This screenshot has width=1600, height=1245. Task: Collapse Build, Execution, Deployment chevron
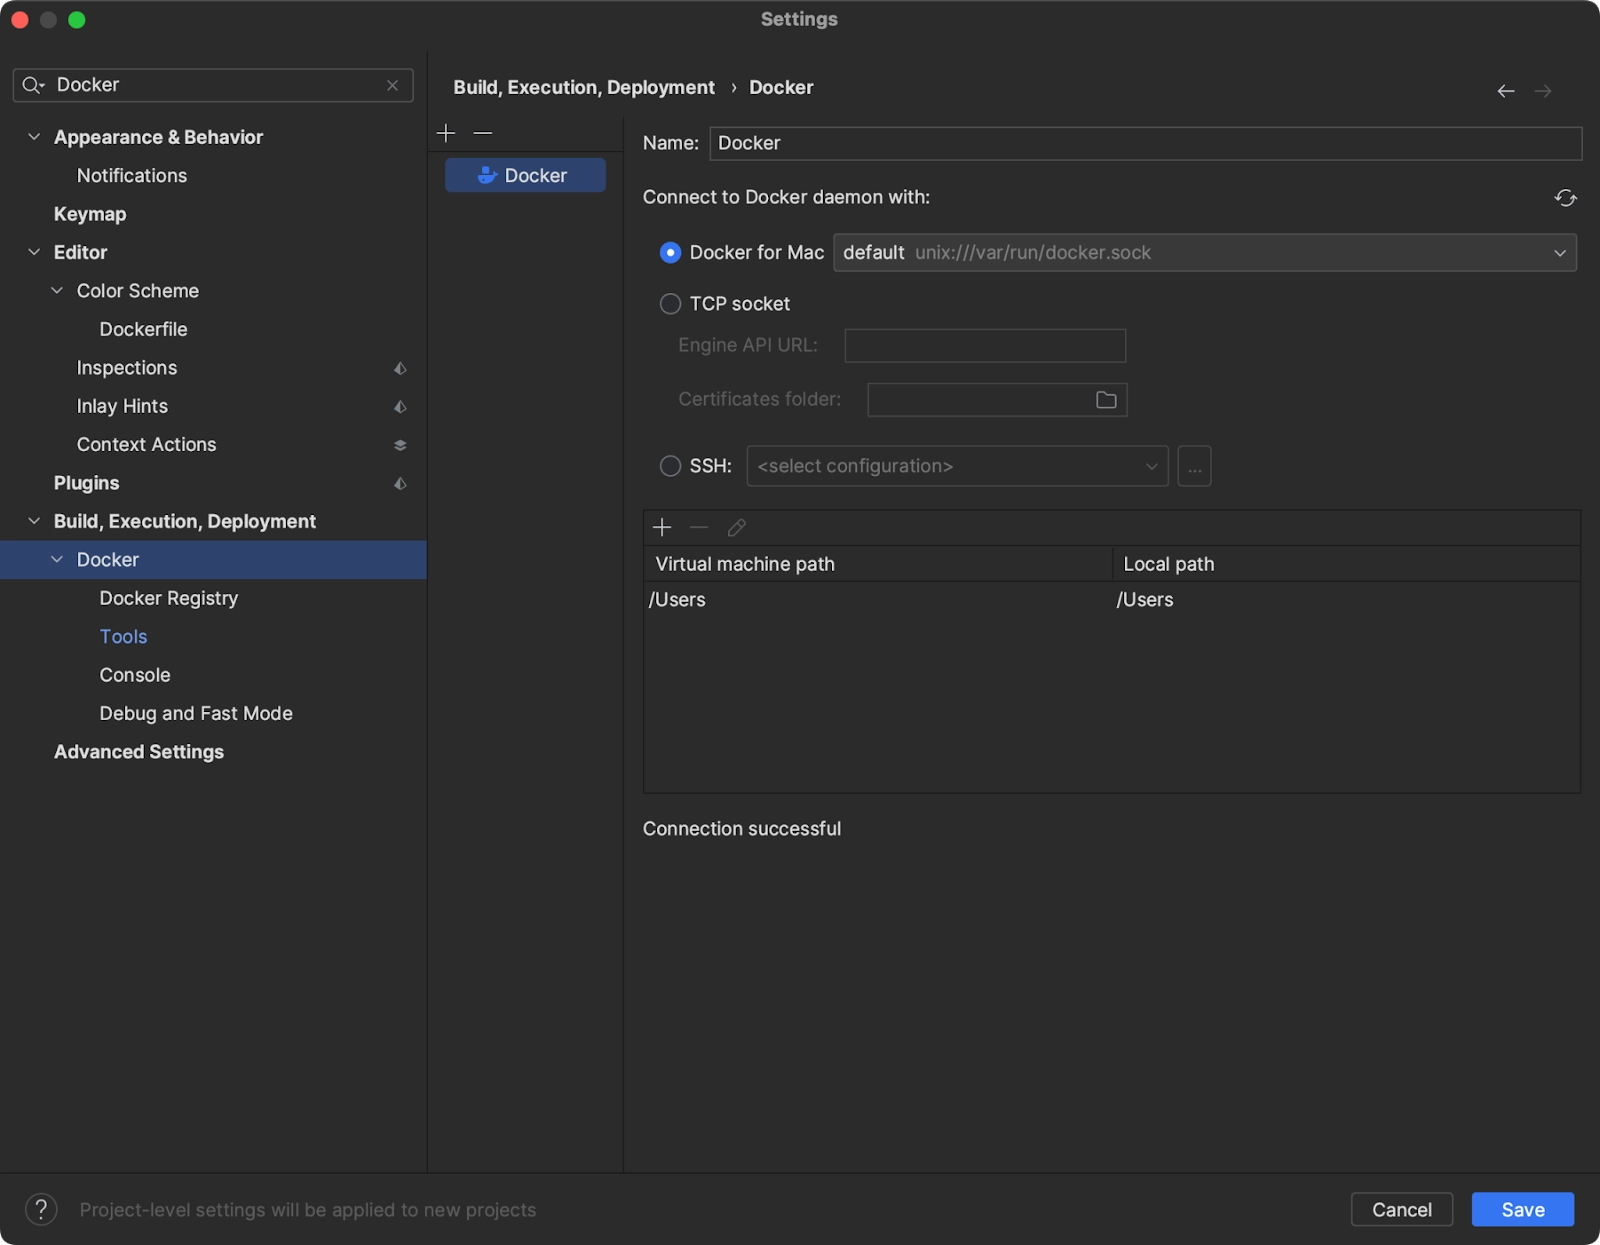click(34, 521)
